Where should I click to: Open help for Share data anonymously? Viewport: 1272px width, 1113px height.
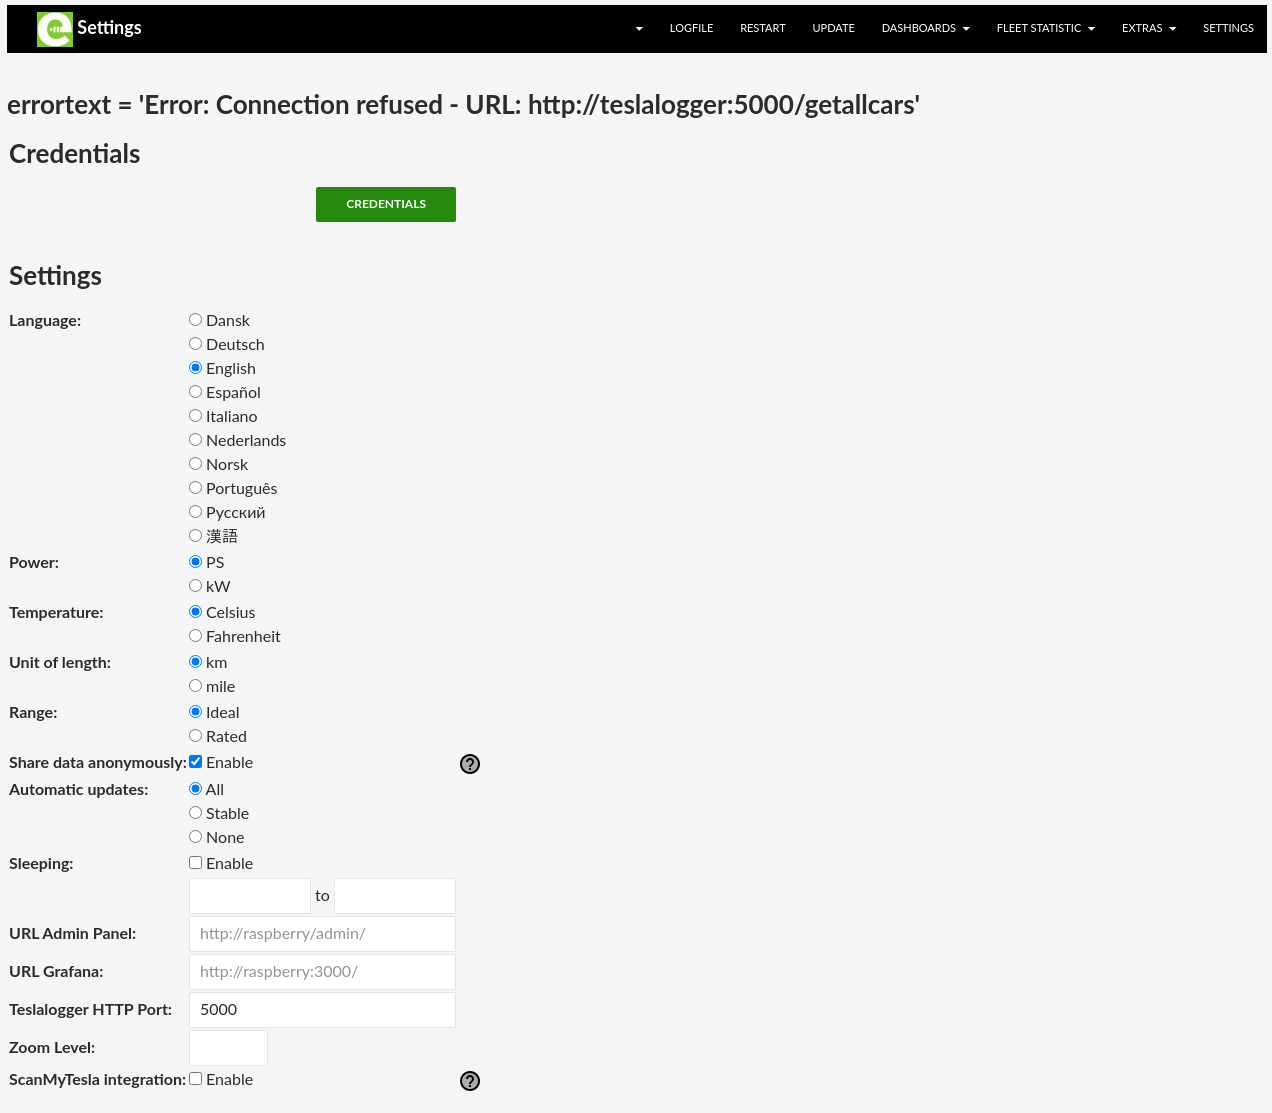[470, 764]
